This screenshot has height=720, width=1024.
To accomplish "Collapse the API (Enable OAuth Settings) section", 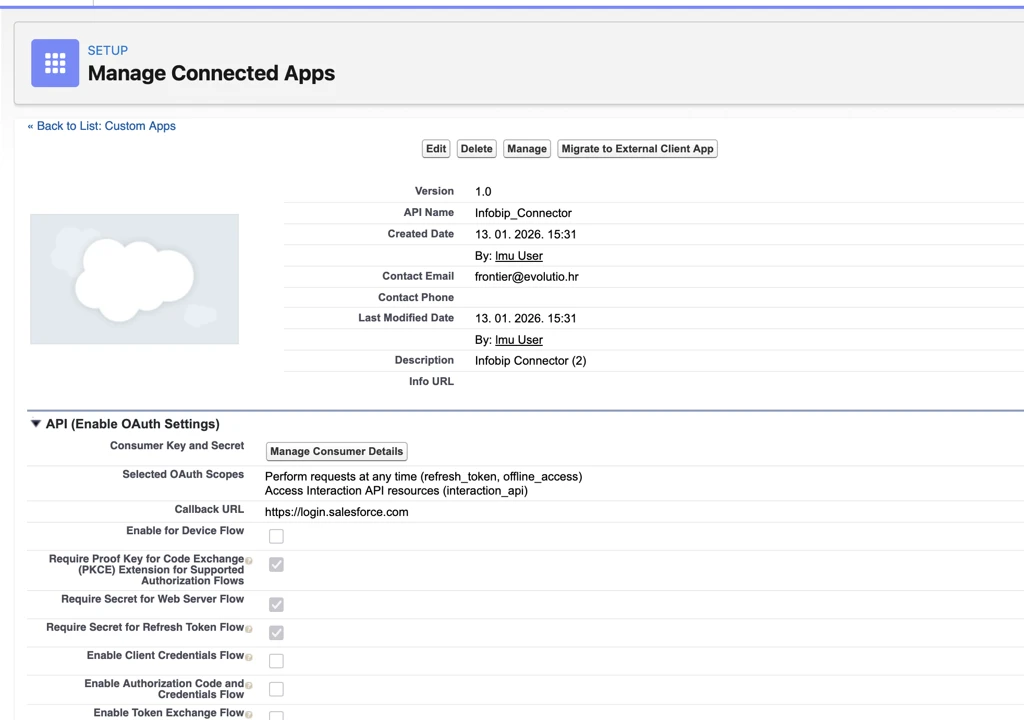I will [36, 424].
